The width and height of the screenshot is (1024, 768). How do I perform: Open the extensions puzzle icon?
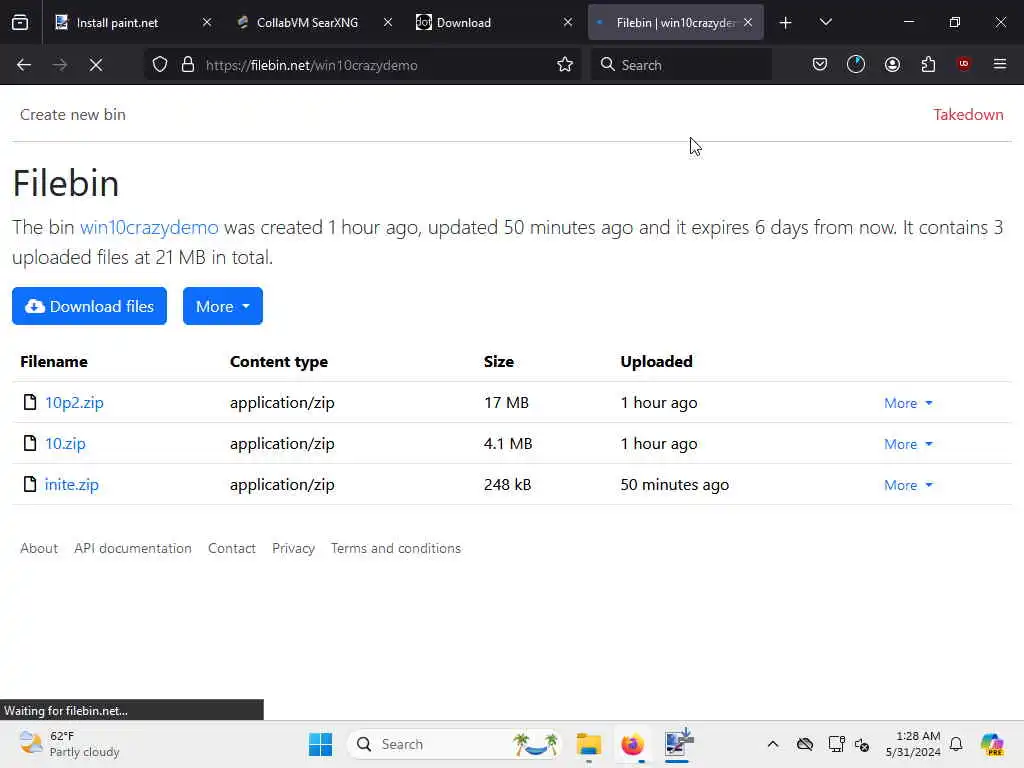[928, 65]
